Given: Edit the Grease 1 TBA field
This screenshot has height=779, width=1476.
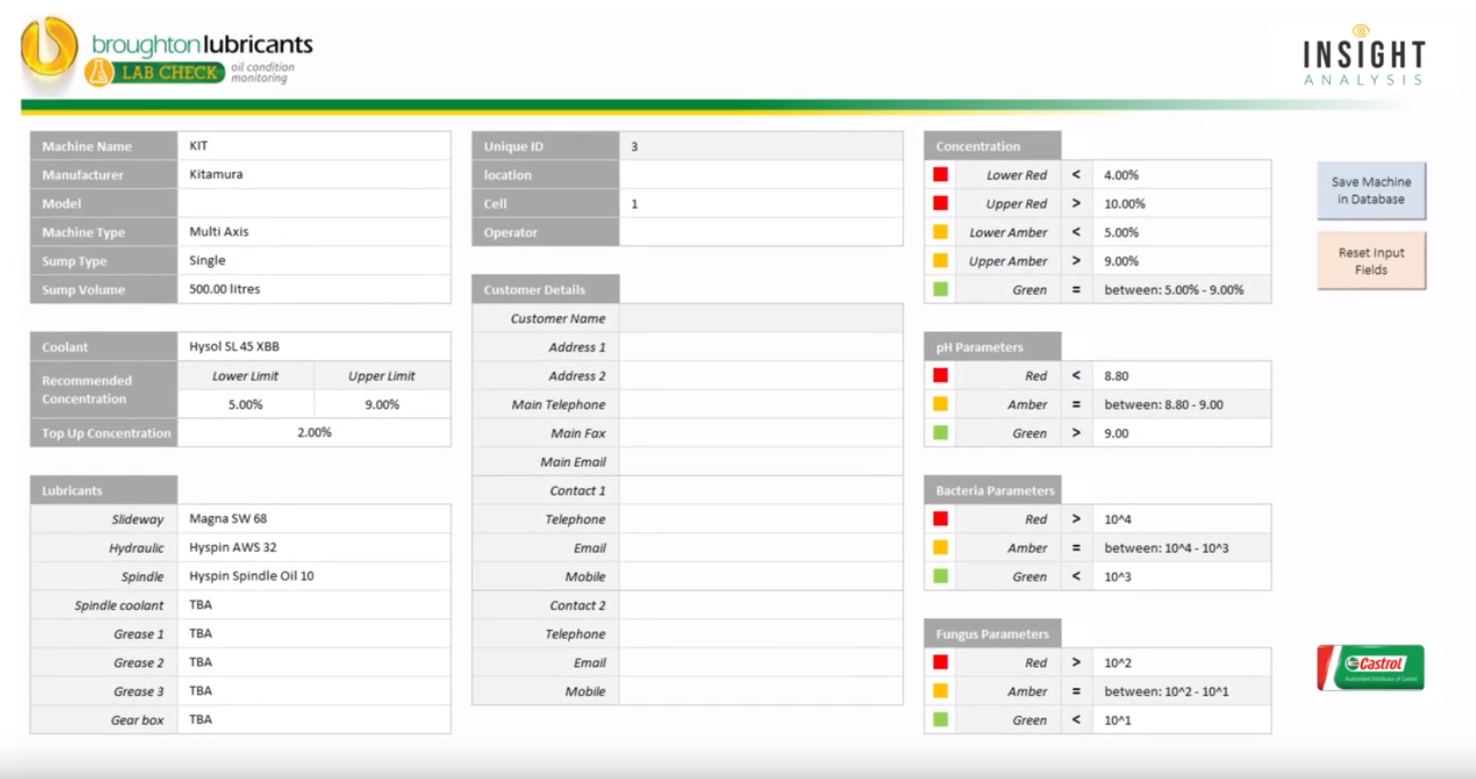Looking at the screenshot, I should coord(314,634).
